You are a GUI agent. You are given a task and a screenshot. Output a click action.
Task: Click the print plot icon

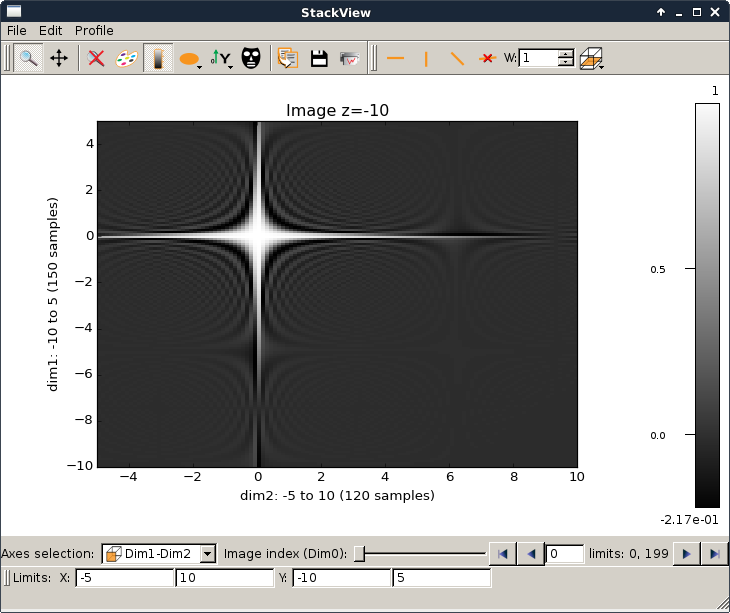coord(349,58)
